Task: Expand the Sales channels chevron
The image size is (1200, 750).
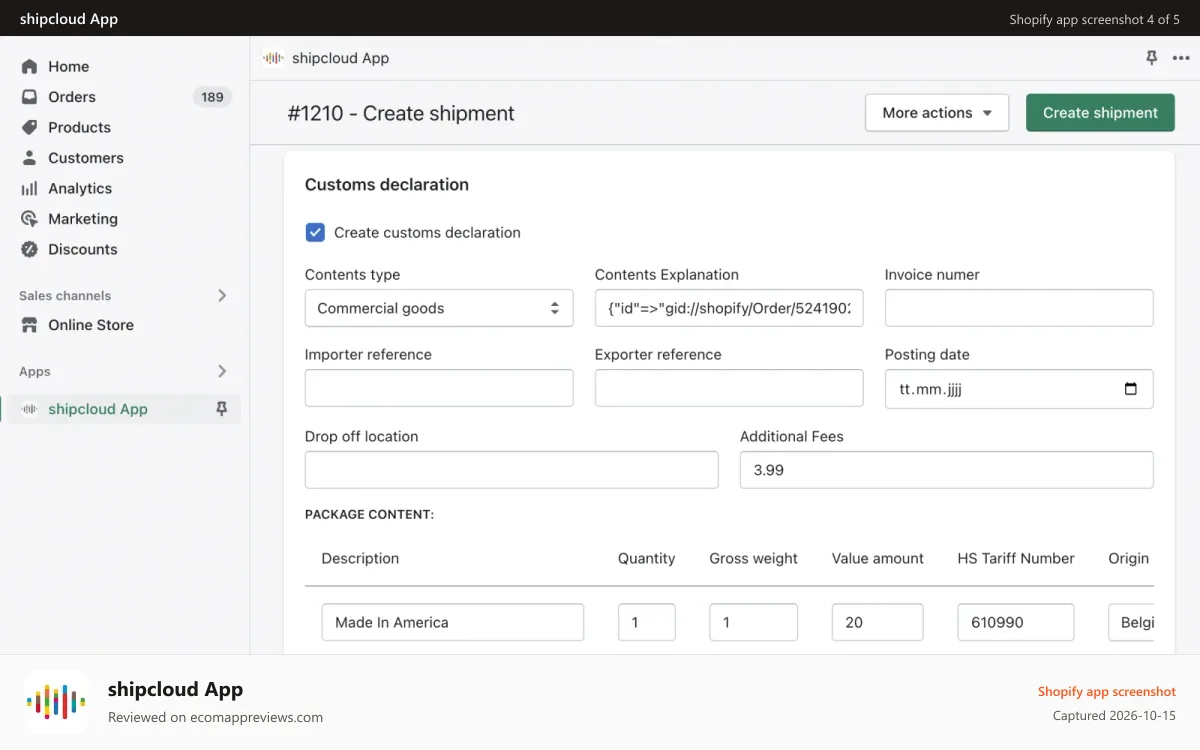Action: (222, 296)
